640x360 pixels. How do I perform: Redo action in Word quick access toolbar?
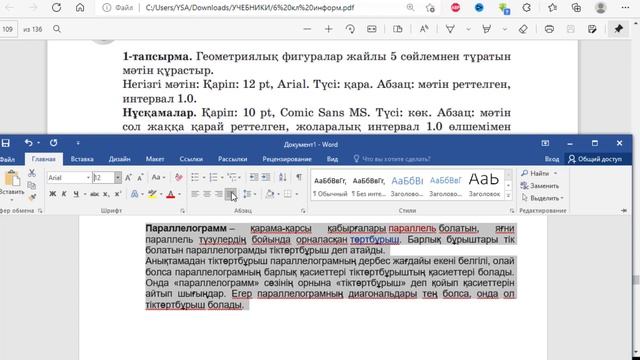tap(53, 143)
